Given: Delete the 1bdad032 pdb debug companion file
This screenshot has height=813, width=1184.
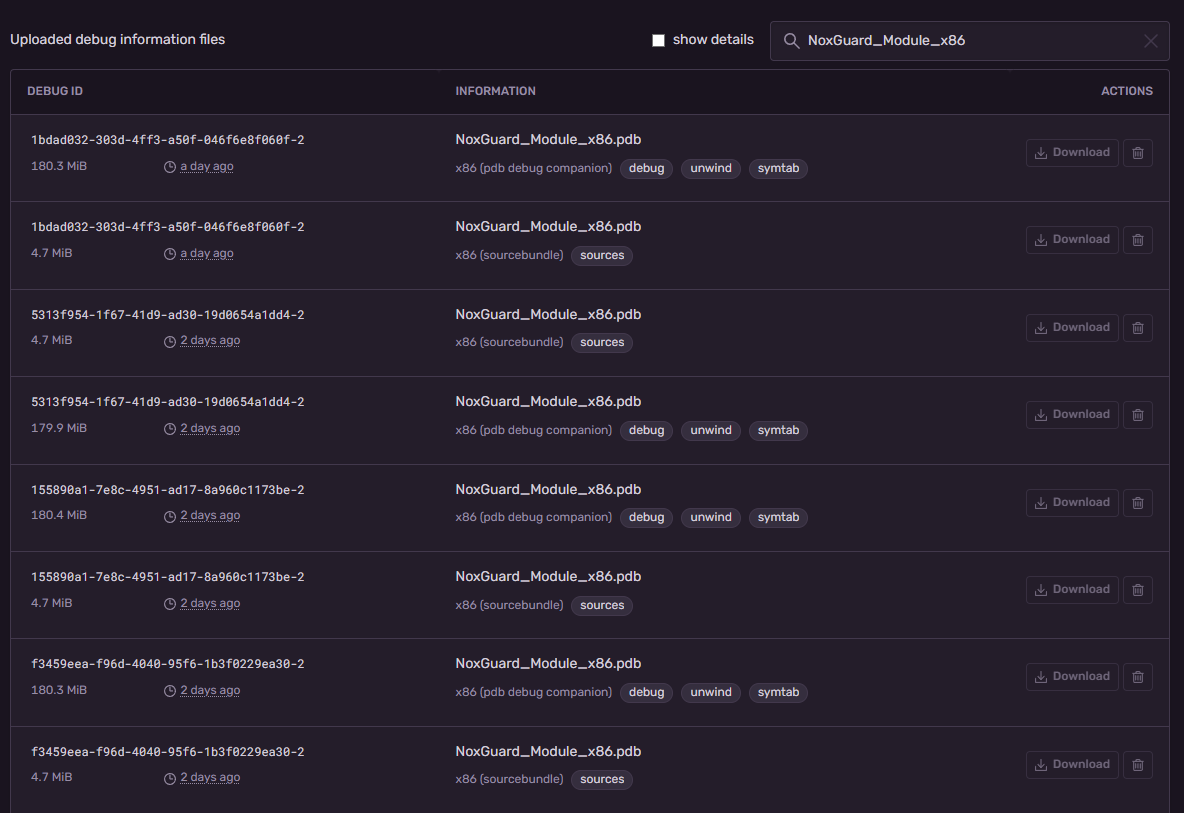Looking at the screenshot, I should pyautogui.click(x=1137, y=152).
